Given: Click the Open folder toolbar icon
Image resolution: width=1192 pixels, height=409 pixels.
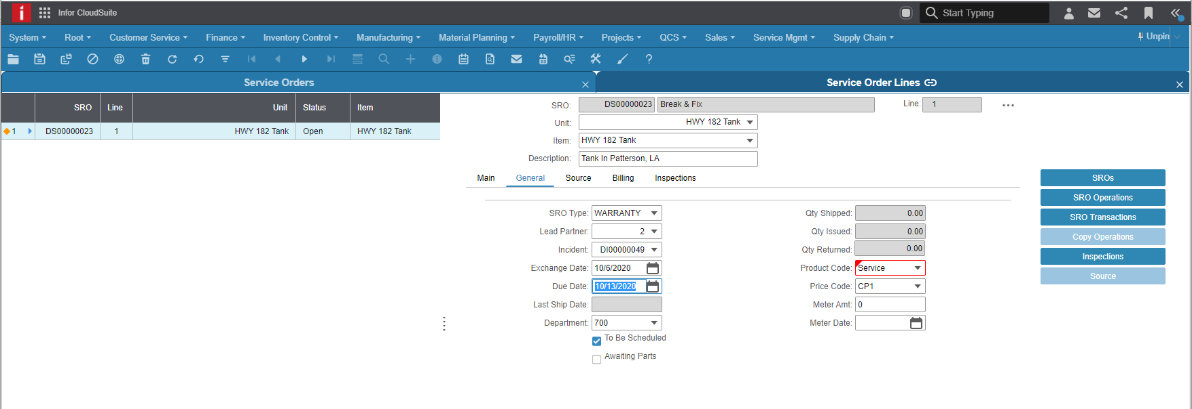Looking at the screenshot, I should [12, 59].
